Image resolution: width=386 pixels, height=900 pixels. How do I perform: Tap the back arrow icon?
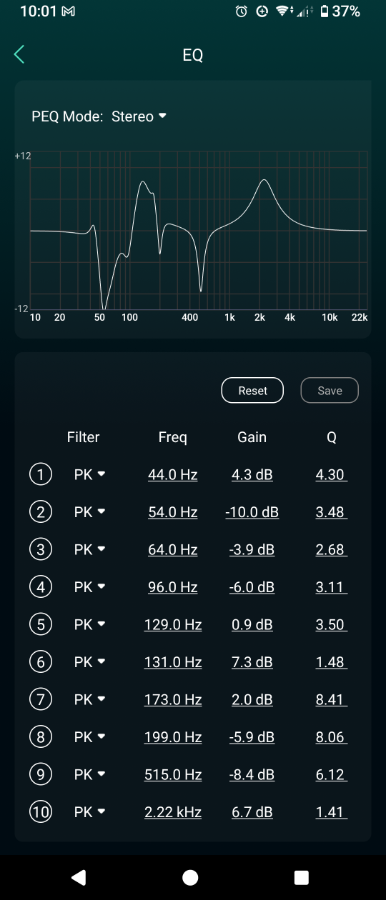(x=20, y=55)
